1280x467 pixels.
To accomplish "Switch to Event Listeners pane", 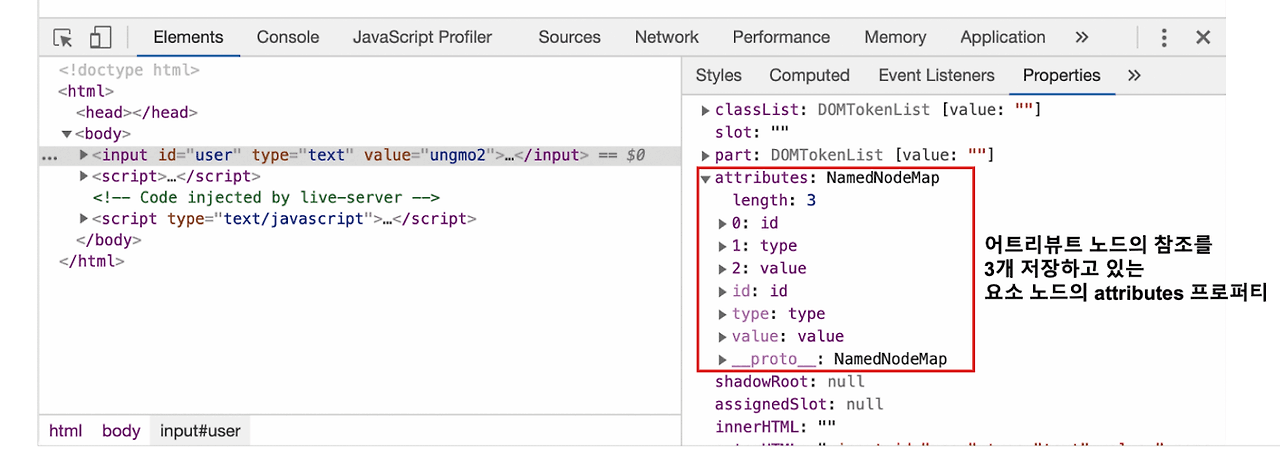I will (x=936, y=75).
